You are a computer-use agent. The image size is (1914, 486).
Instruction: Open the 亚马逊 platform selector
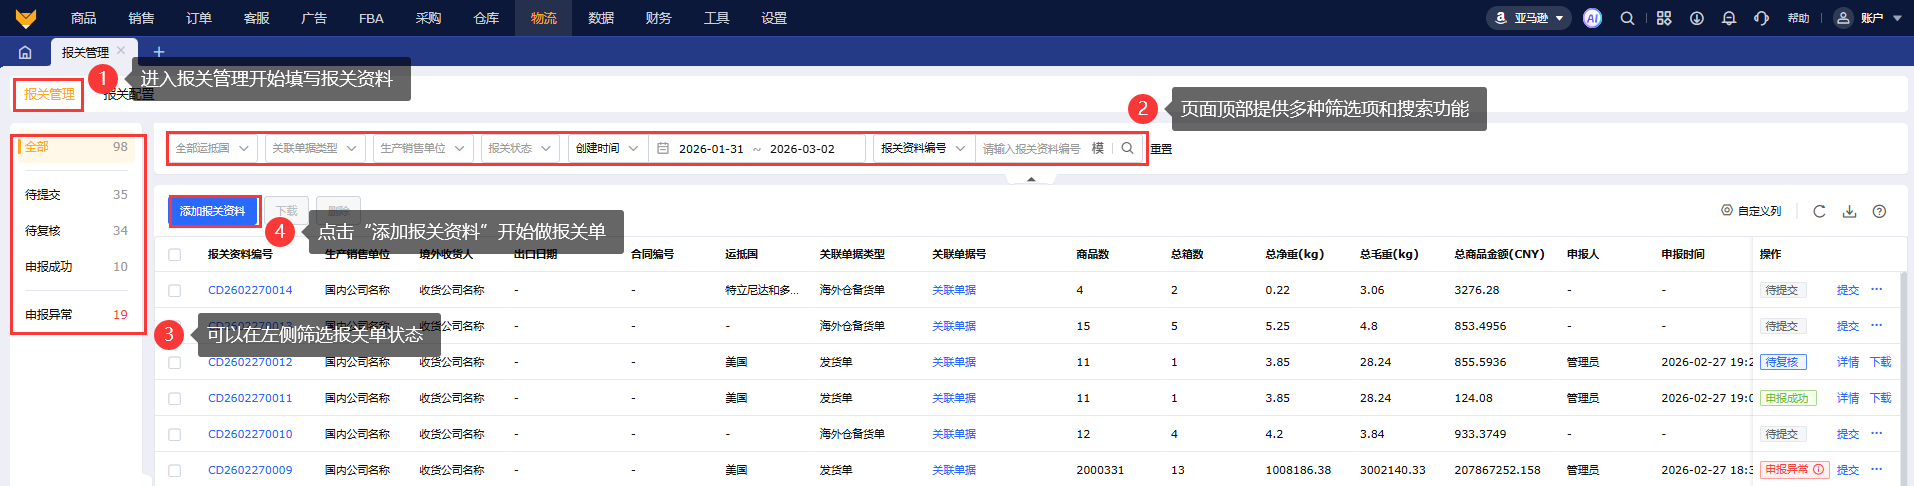click(1529, 18)
